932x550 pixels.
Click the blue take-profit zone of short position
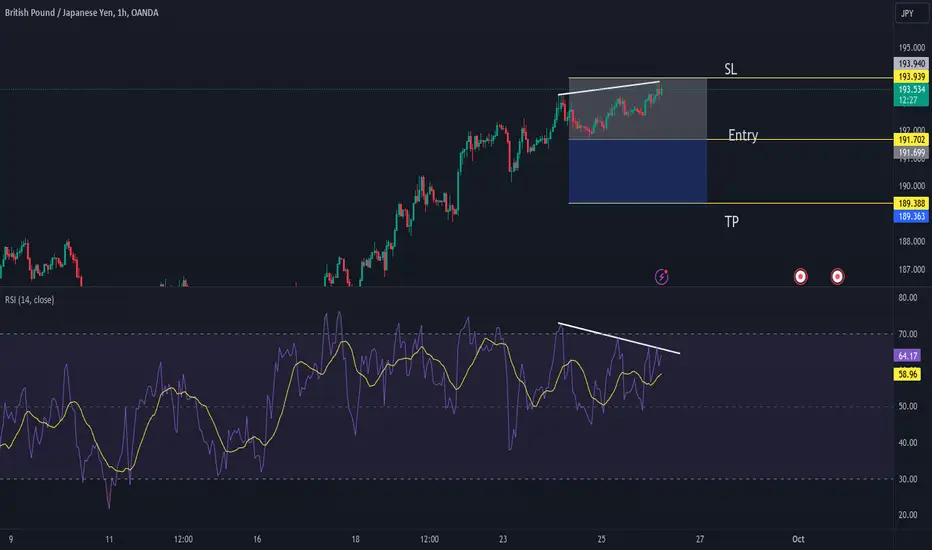point(638,172)
